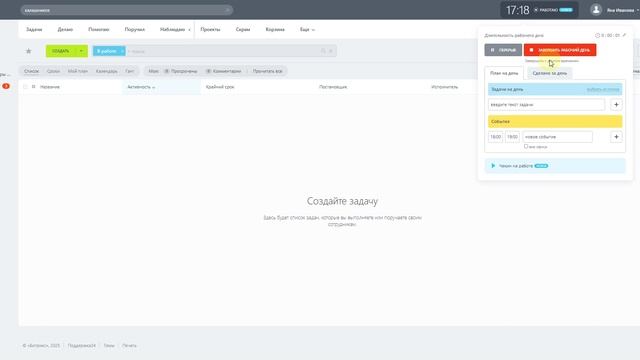Open the Корзина menu tab
The image size is (640, 360).
pyautogui.click(x=275, y=29)
